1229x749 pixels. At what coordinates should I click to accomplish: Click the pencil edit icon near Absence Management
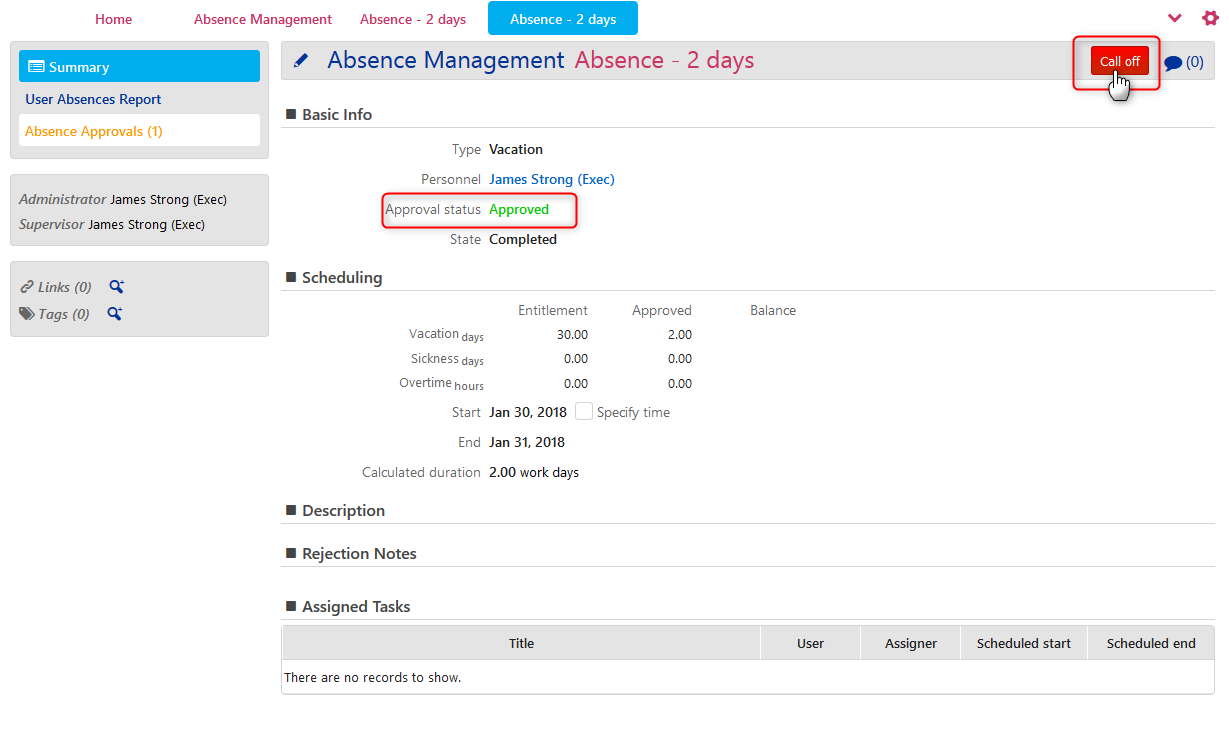[301, 60]
